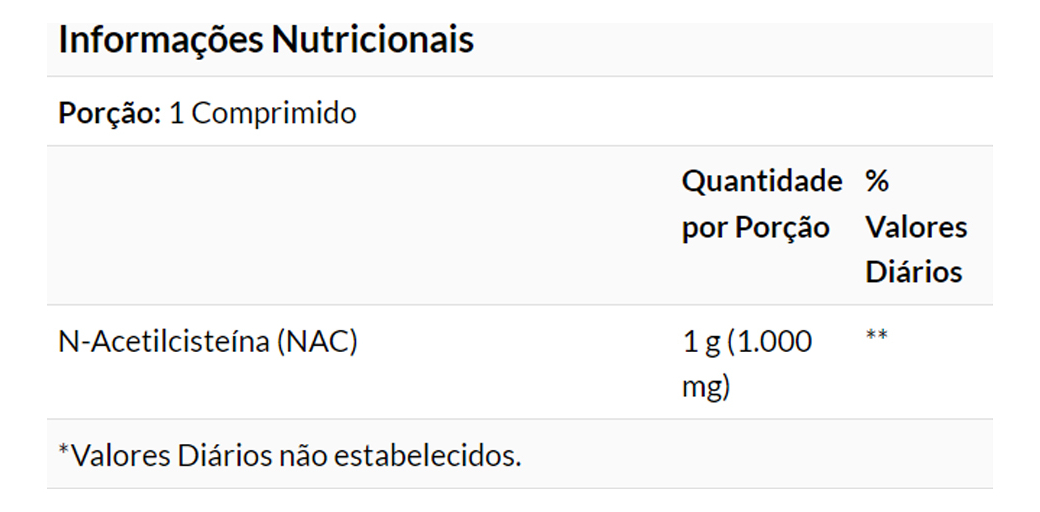This screenshot has width=1040, height=512.
Task: Click "Valores" in the bold column header
Action: click(x=916, y=228)
